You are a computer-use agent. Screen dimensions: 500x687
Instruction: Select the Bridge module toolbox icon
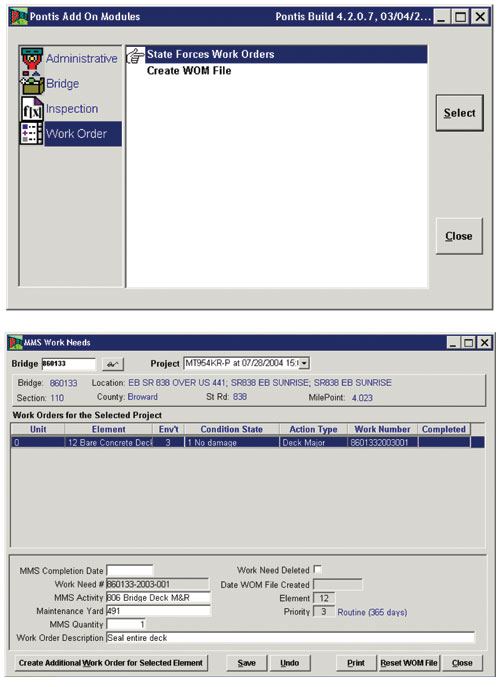pyautogui.click(x=32, y=84)
